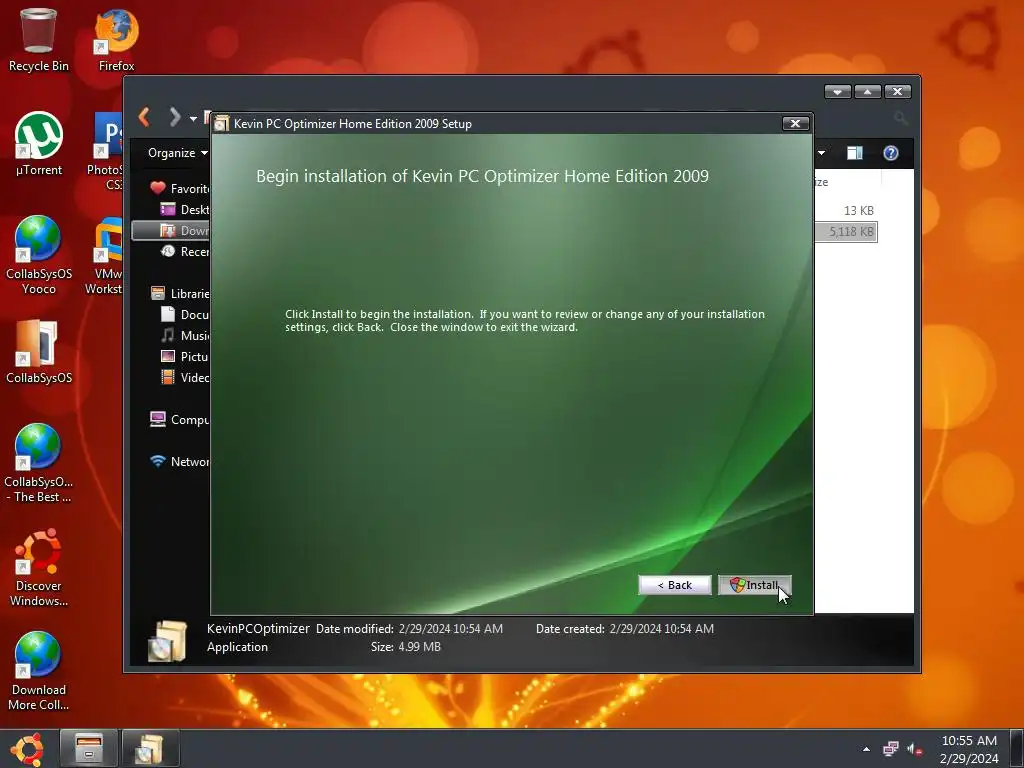The image size is (1024, 768).
Task: Open the Discover Windows desktop shortcut
Action: tap(39, 567)
